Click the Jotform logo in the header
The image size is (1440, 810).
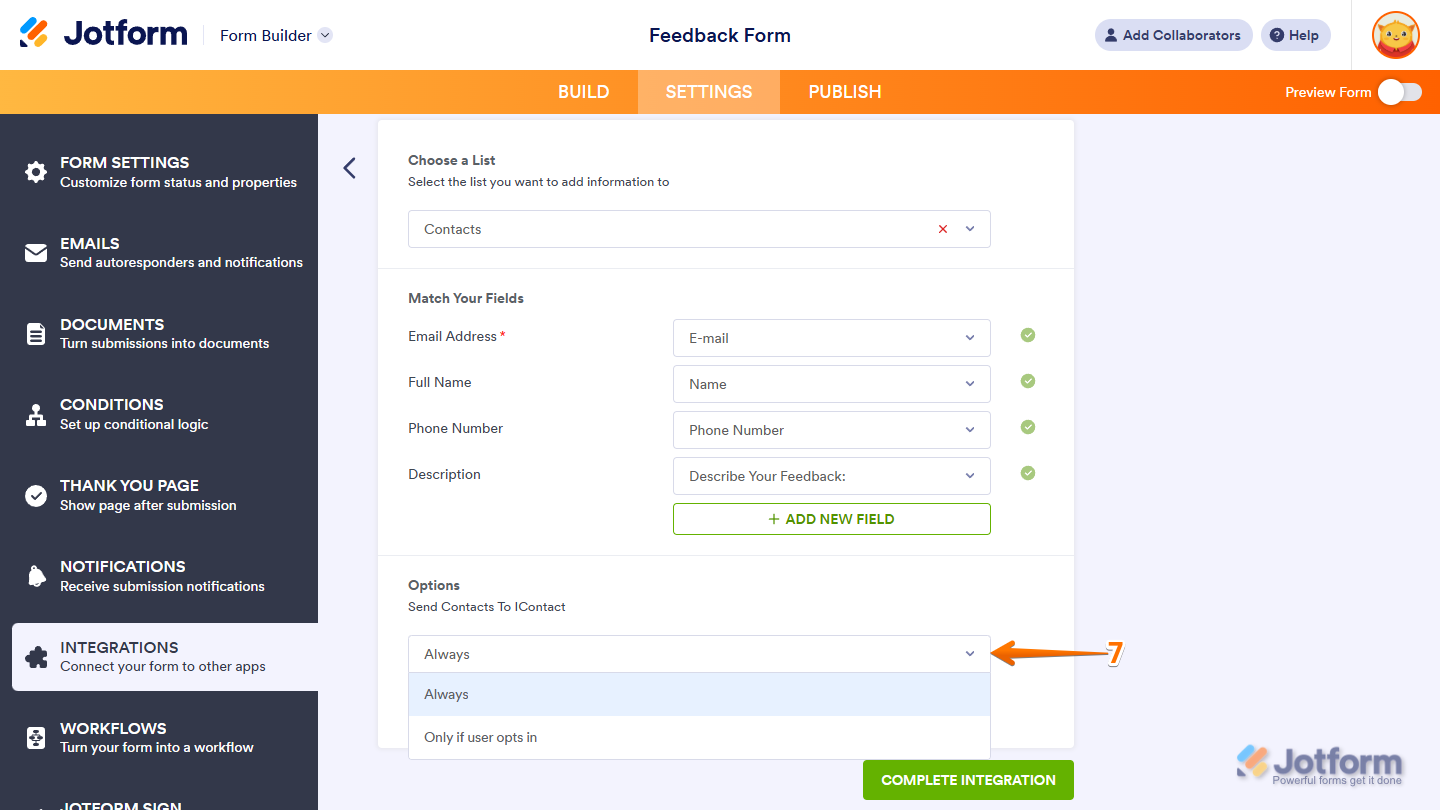(103, 32)
